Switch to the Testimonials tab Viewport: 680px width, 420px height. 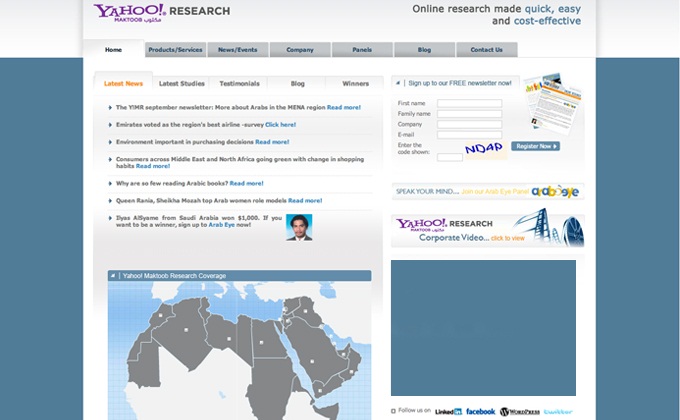[239, 83]
